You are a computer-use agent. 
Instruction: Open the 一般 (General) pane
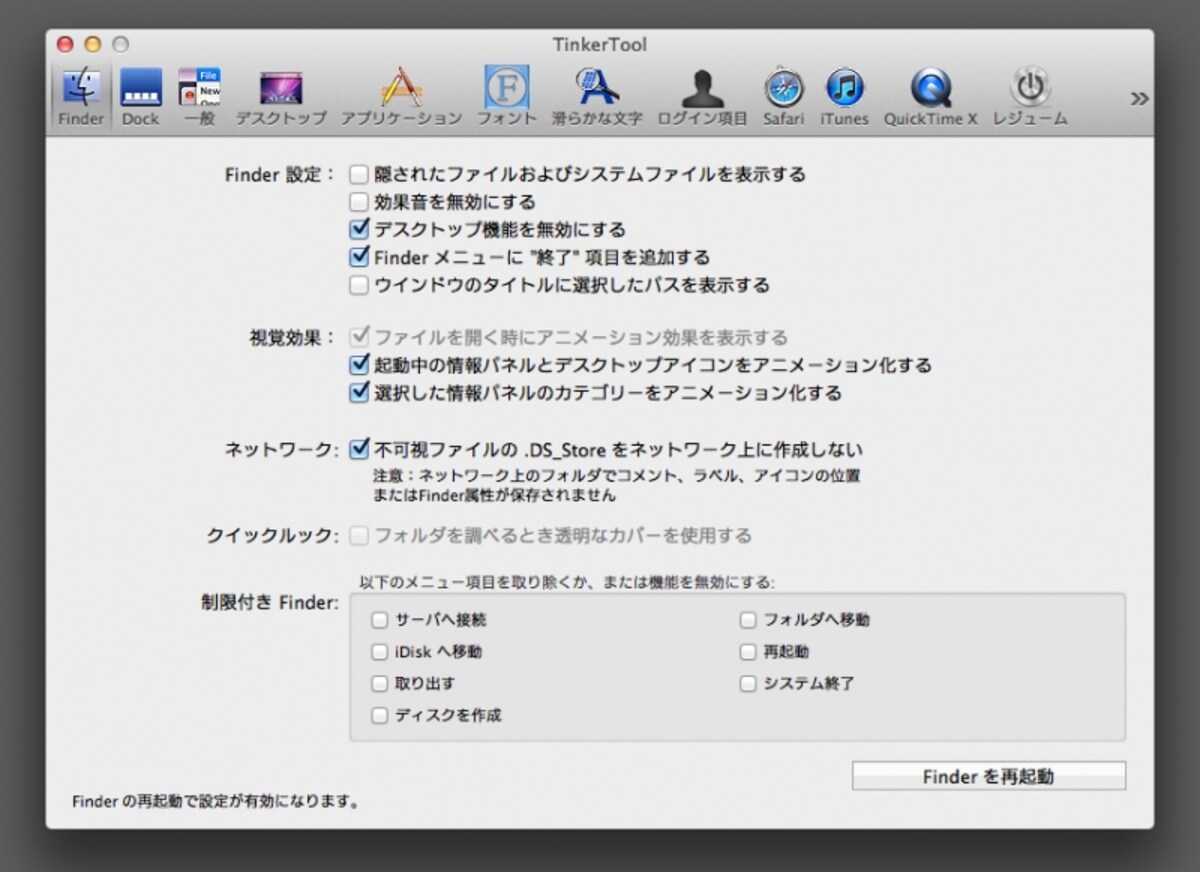pyautogui.click(x=199, y=97)
